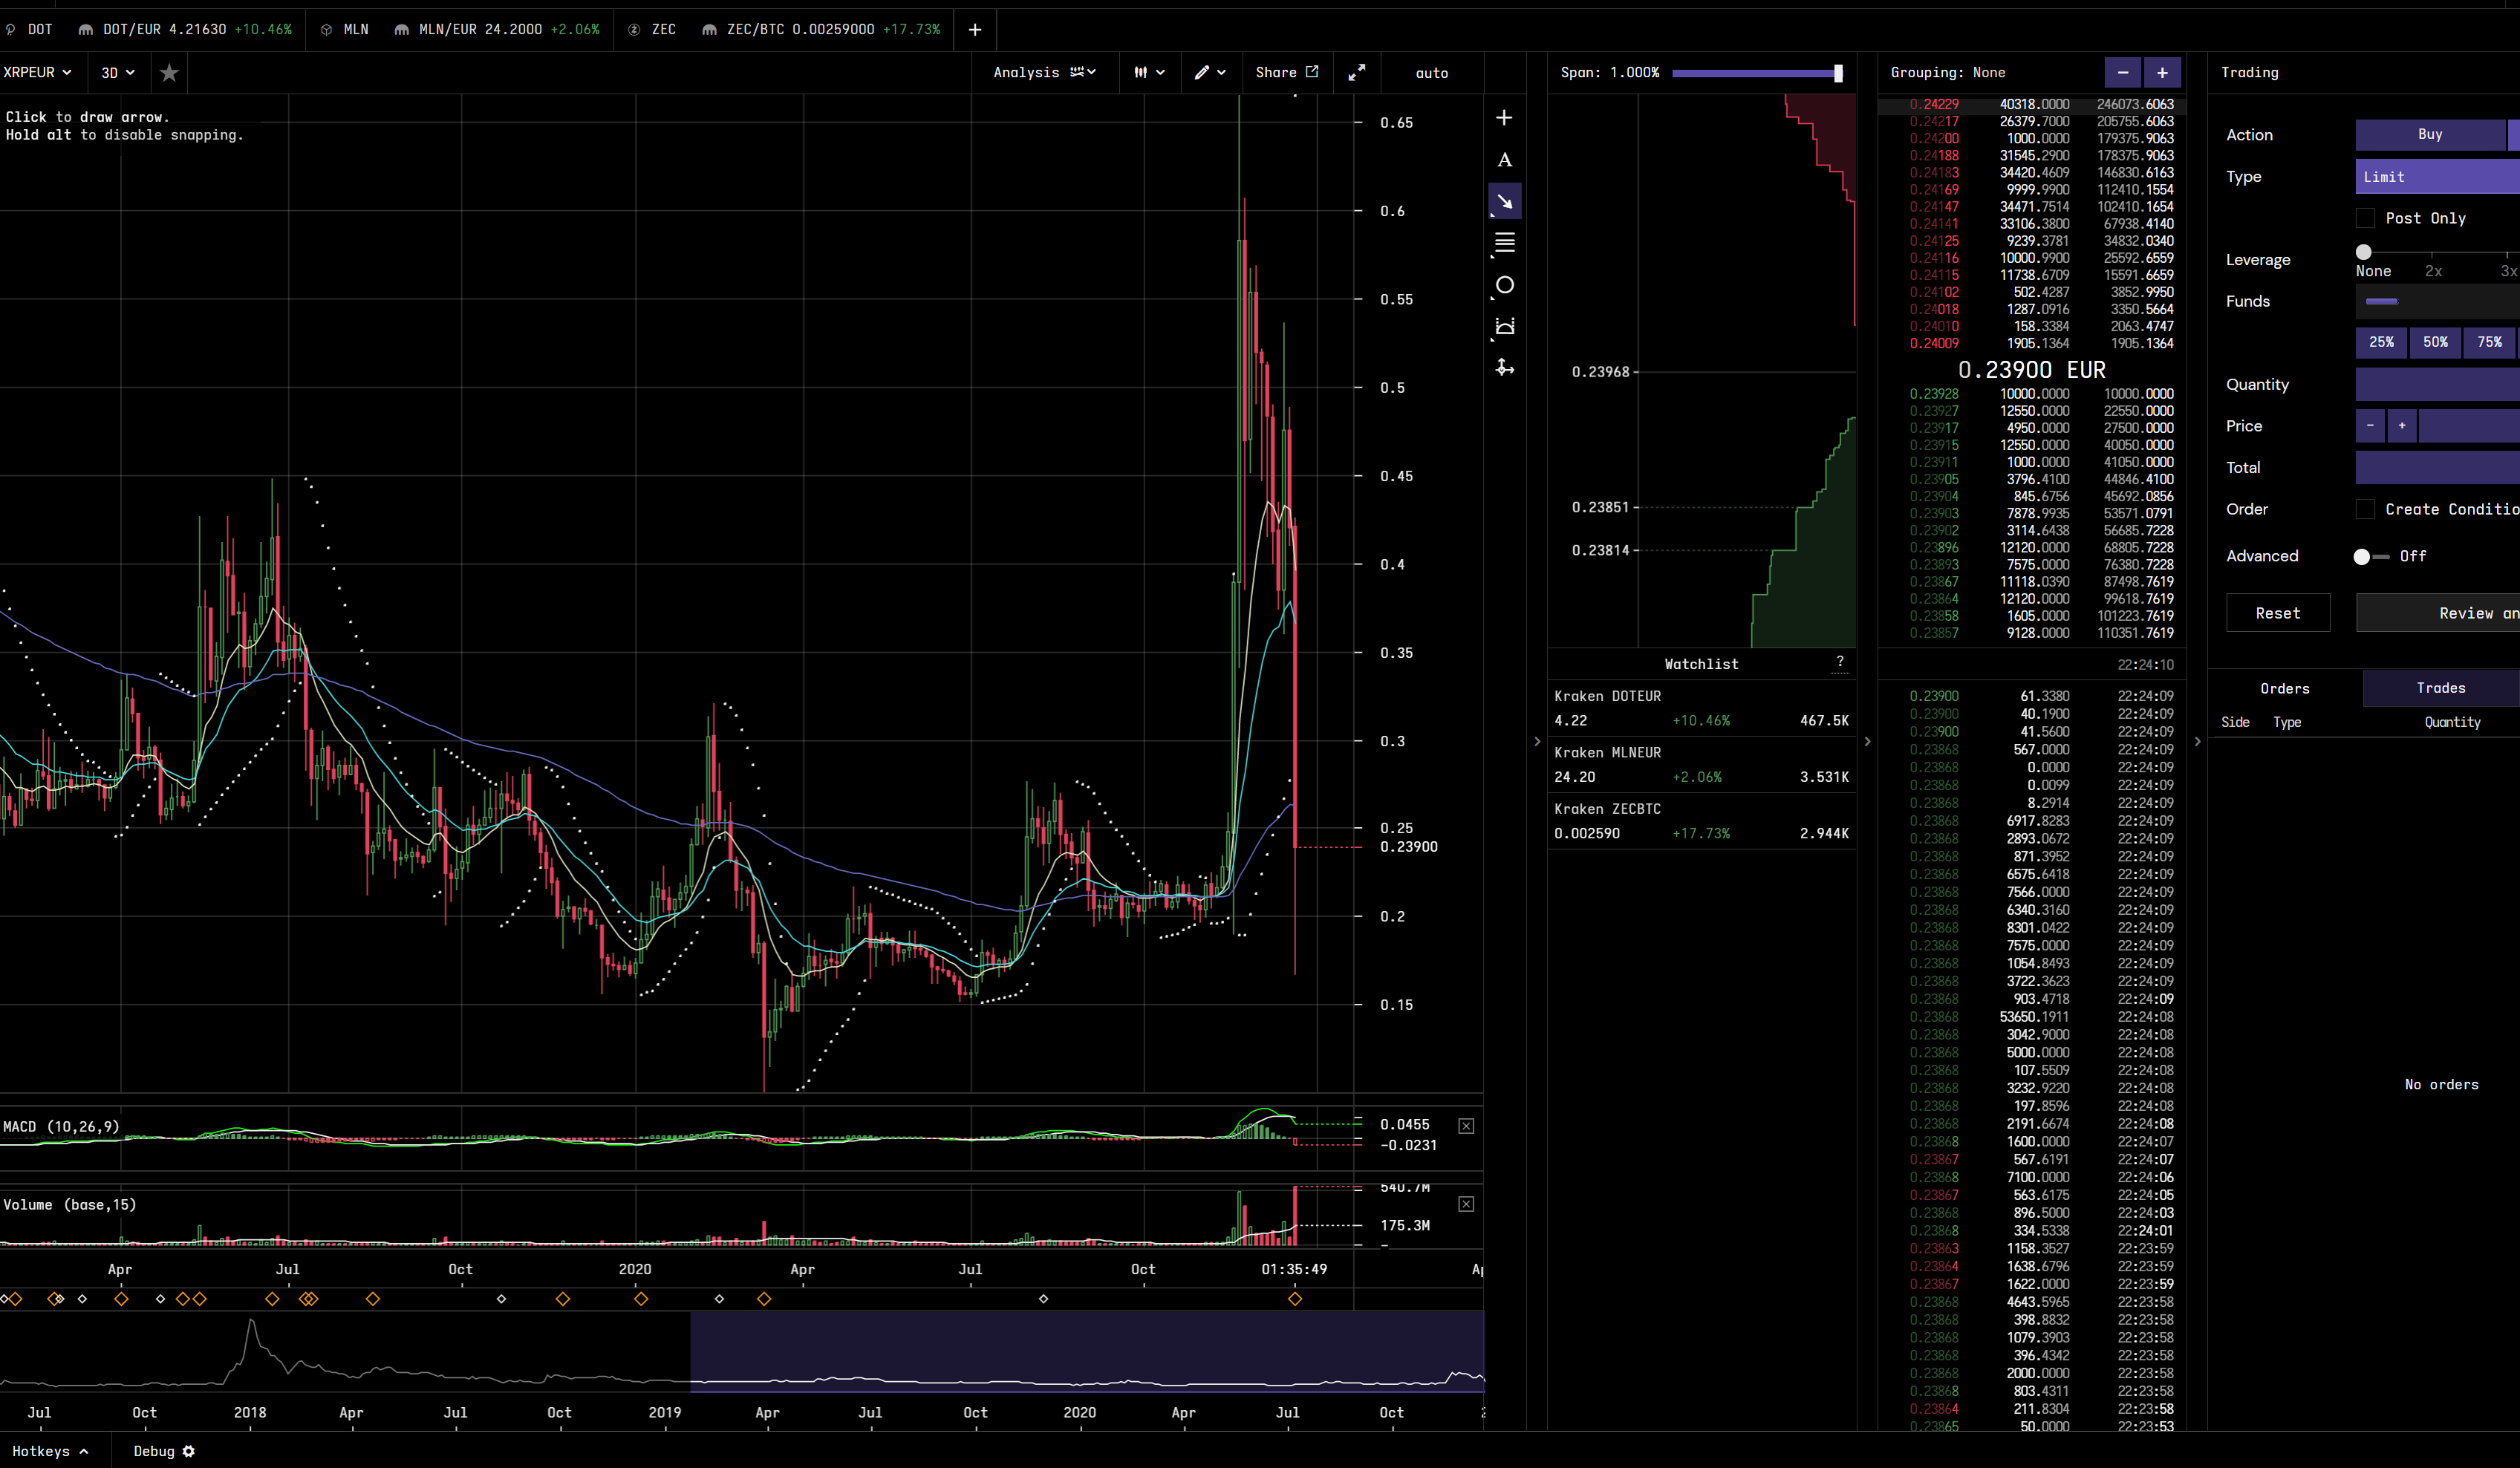Open the pencil drawing options dropdown

tap(1210, 72)
